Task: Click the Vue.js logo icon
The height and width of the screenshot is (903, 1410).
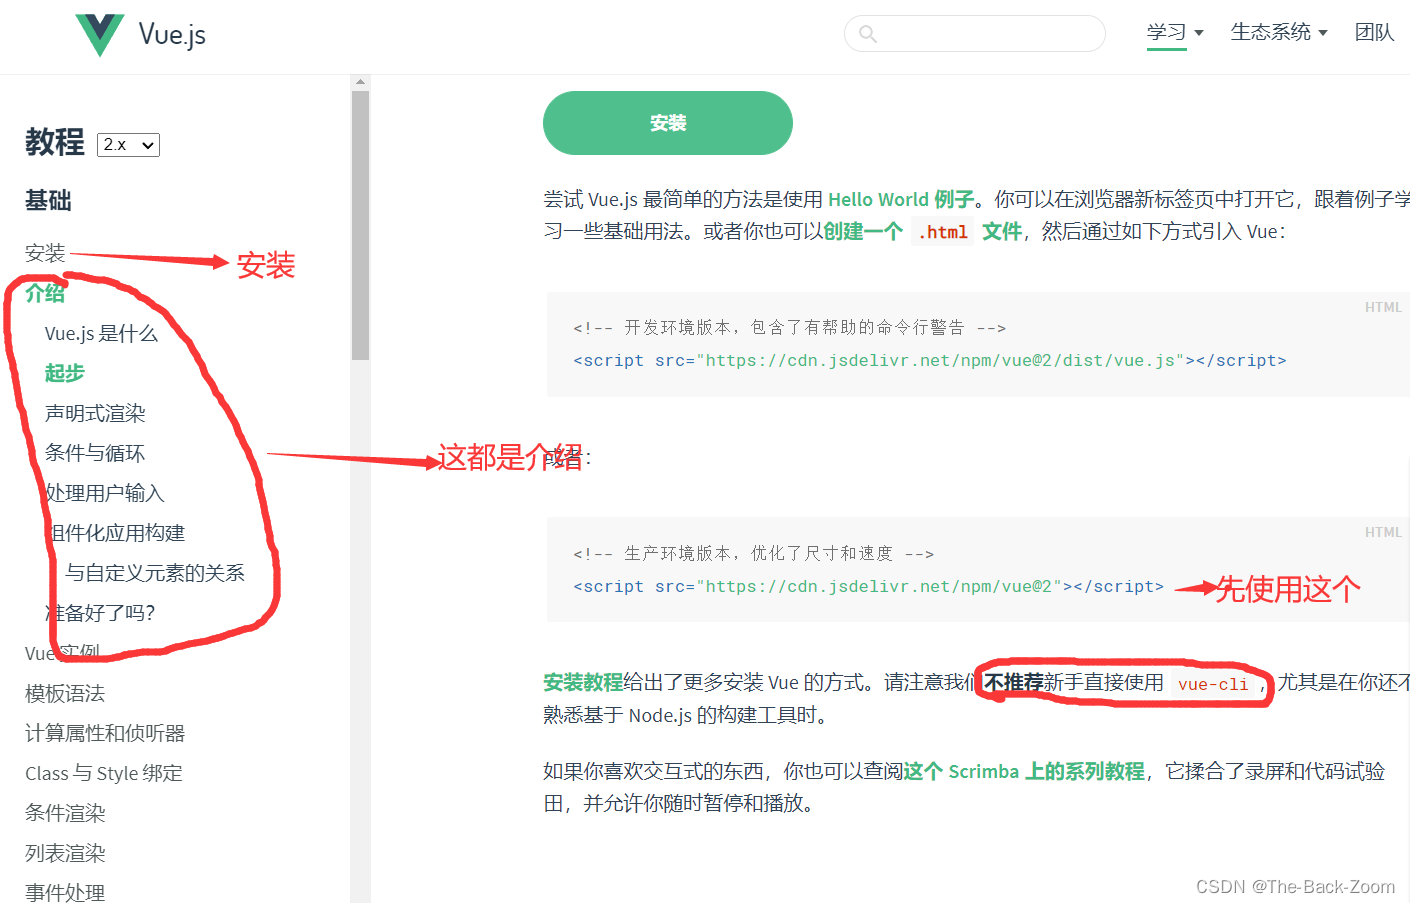Action: point(100,35)
